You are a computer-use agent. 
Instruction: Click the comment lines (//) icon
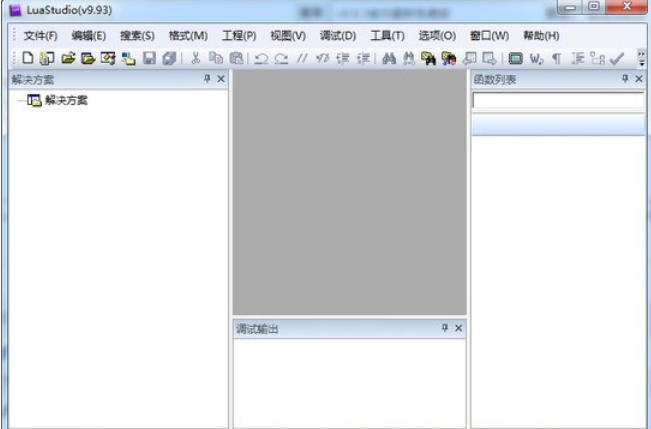pos(302,58)
